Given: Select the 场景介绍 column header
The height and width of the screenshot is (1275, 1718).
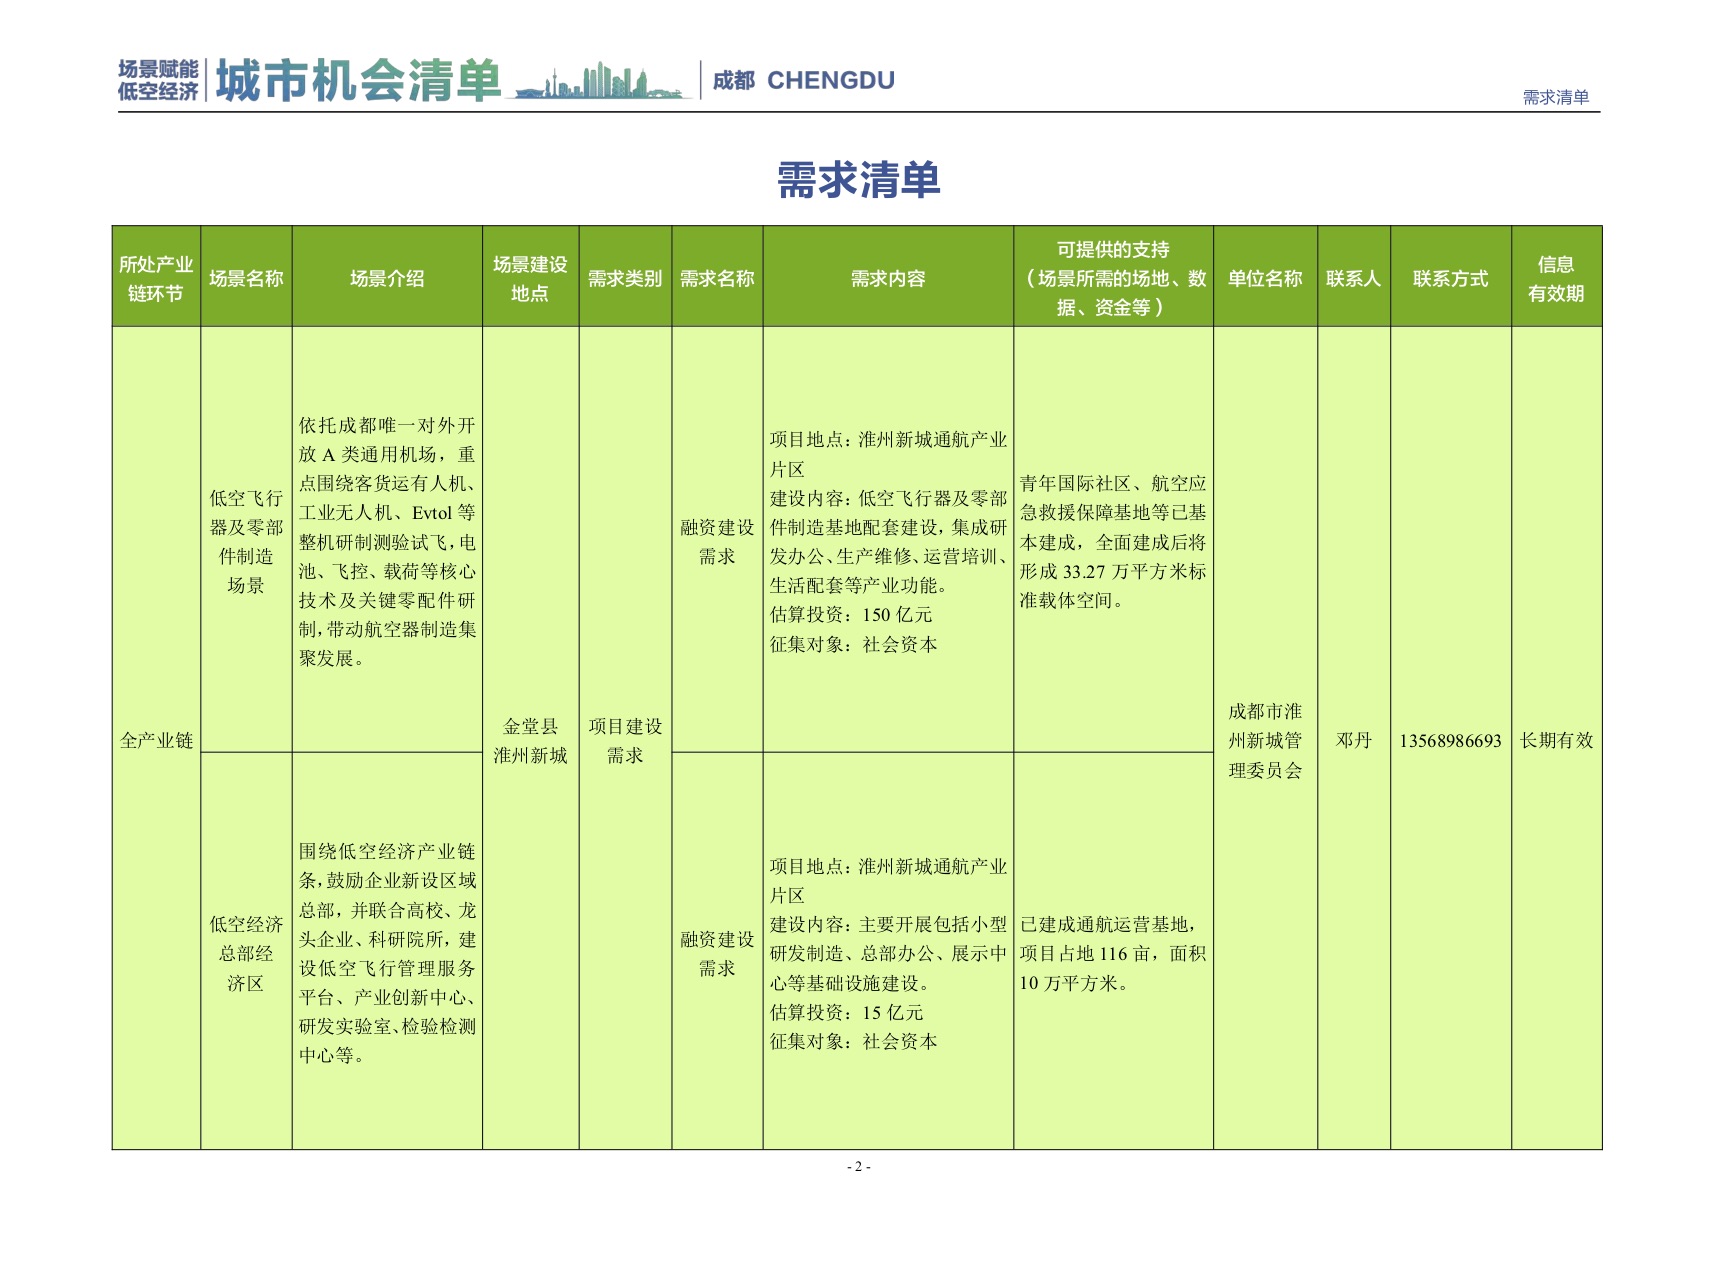Looking at the screenshot, I should point(387,278).
